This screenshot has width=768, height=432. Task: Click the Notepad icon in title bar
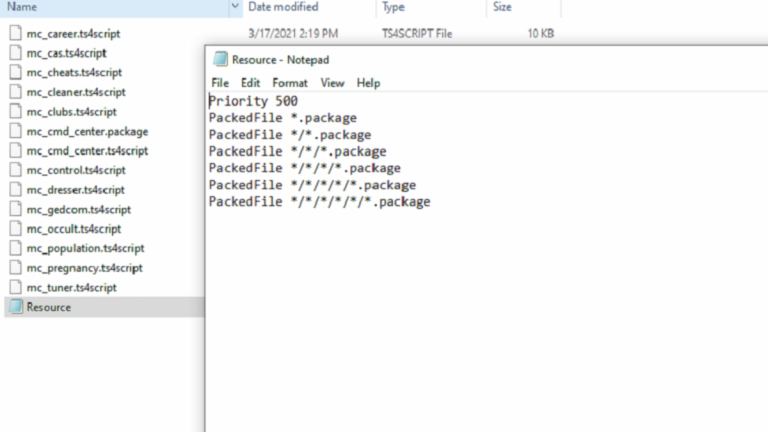[x=220, y=60]
